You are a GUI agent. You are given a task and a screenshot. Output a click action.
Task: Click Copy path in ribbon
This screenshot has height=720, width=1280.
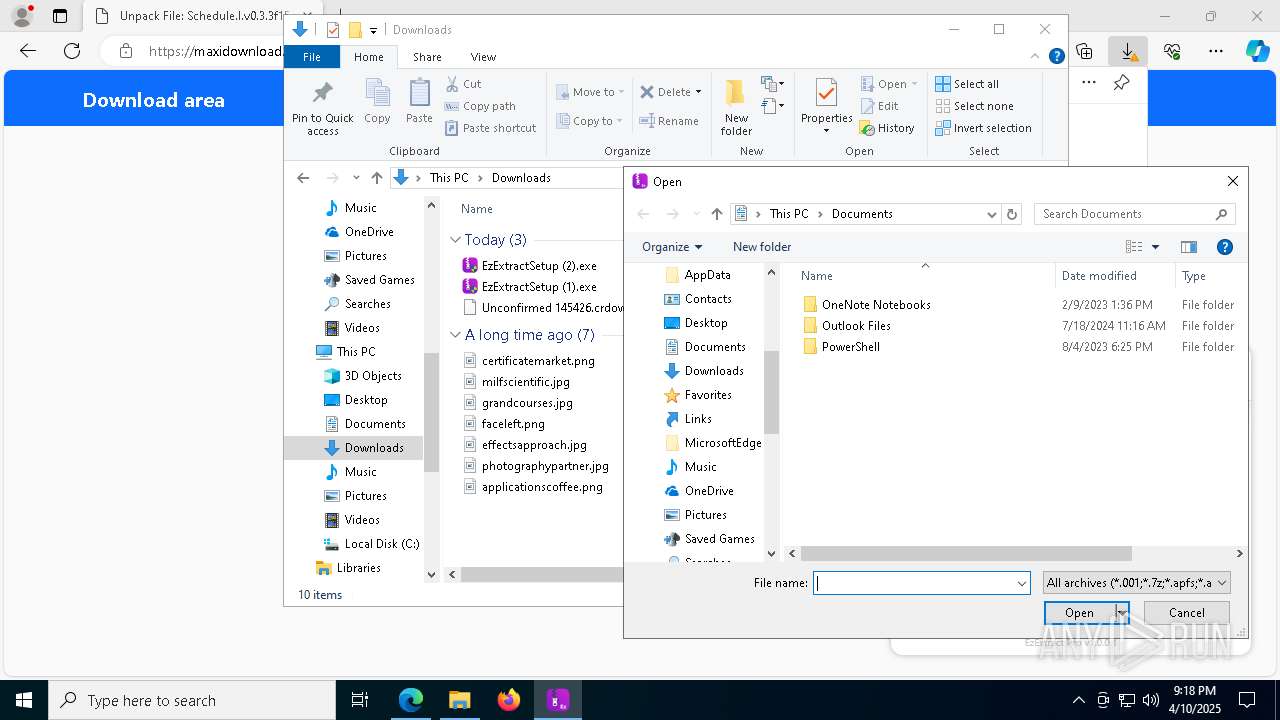pos(480,106)
